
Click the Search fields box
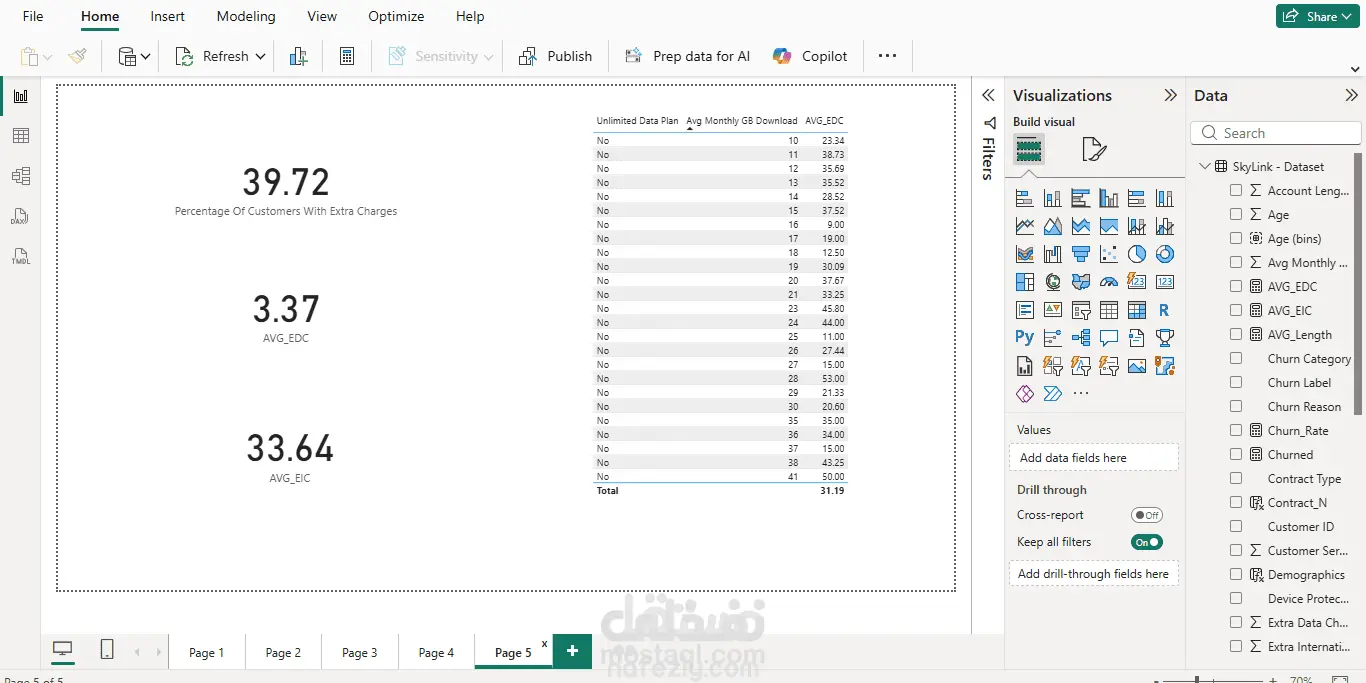pyautogui.click(x=1276, y=133)
